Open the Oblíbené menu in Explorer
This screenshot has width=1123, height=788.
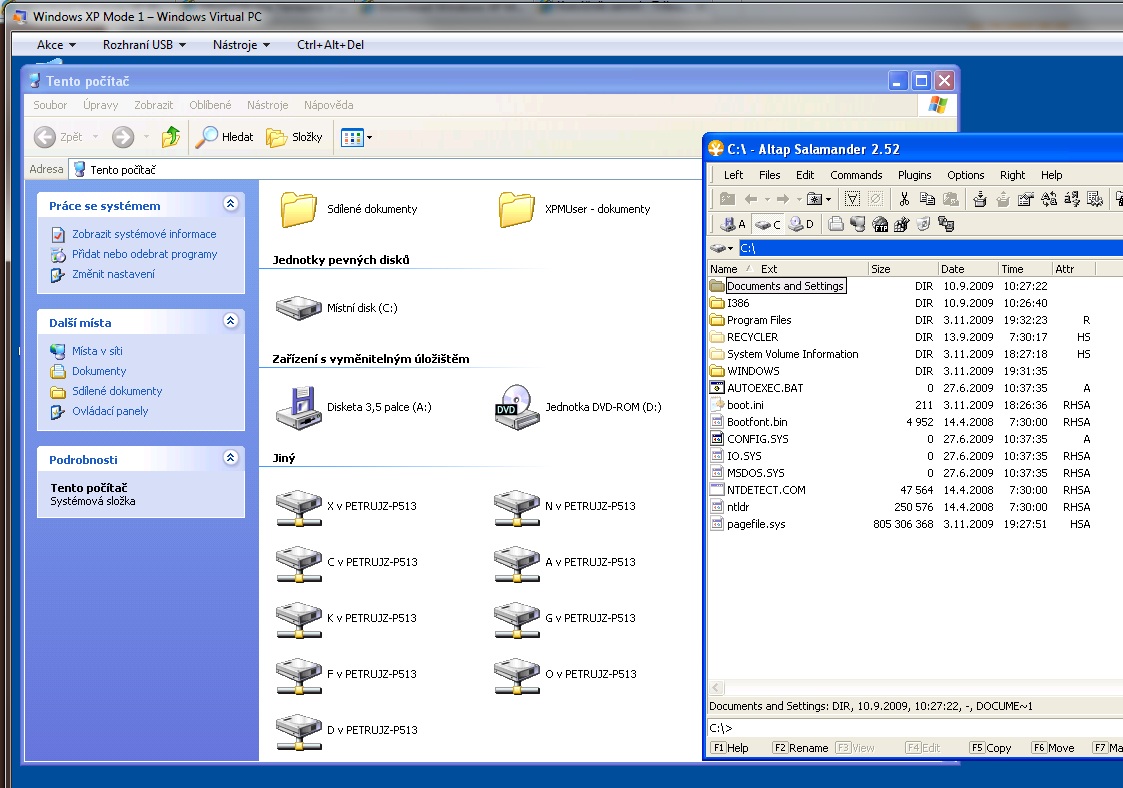pos(210,105)
